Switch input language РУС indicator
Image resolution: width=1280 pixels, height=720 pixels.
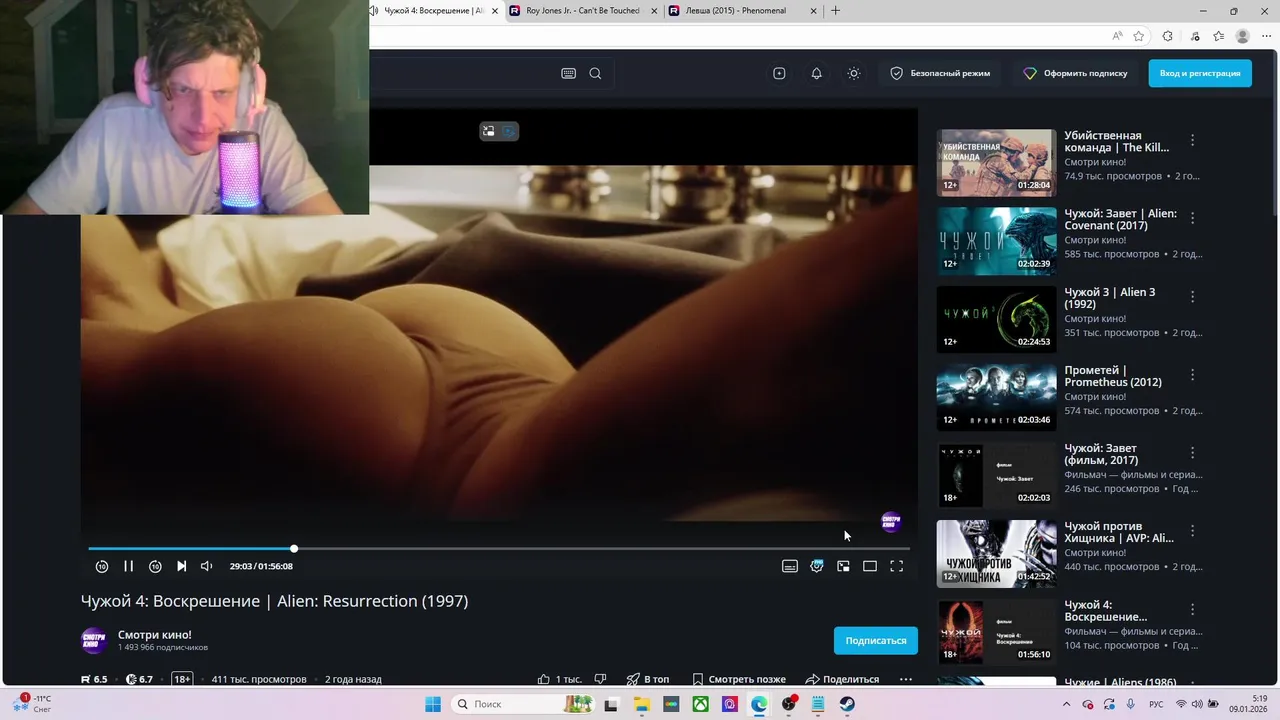click(1156, 704)
